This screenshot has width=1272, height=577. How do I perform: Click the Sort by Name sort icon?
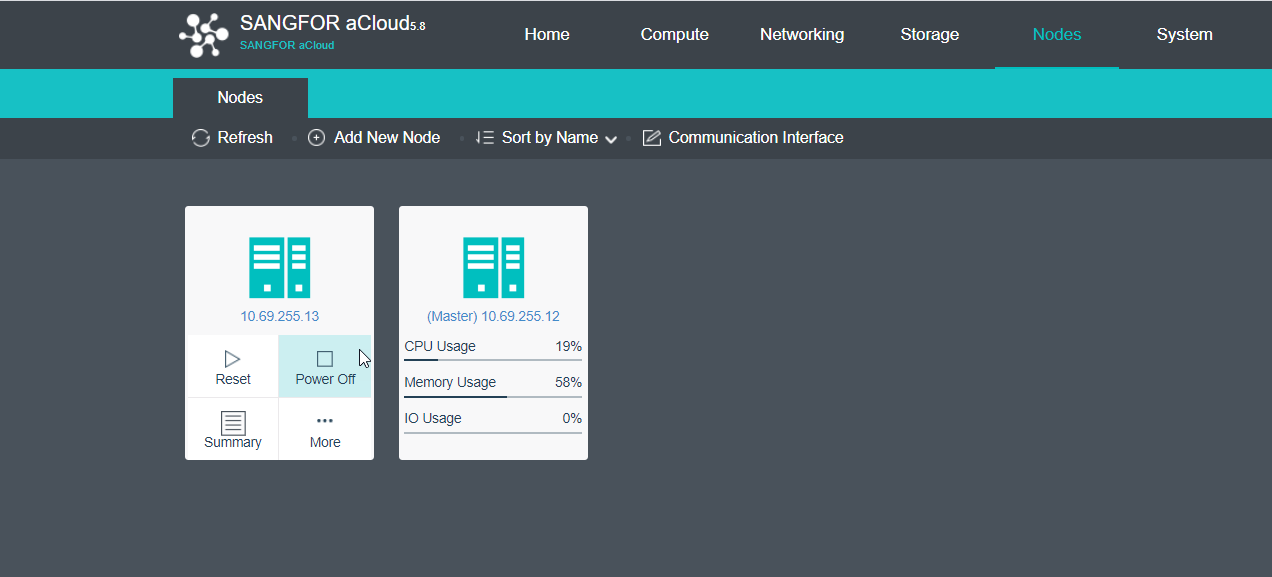coord(484,138)
